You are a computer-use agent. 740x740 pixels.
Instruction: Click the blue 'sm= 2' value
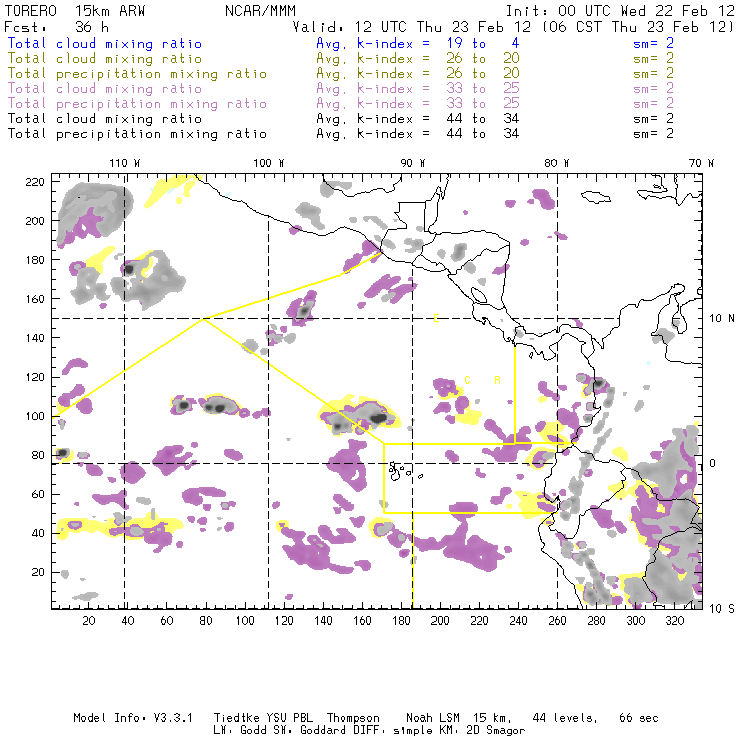653,44
